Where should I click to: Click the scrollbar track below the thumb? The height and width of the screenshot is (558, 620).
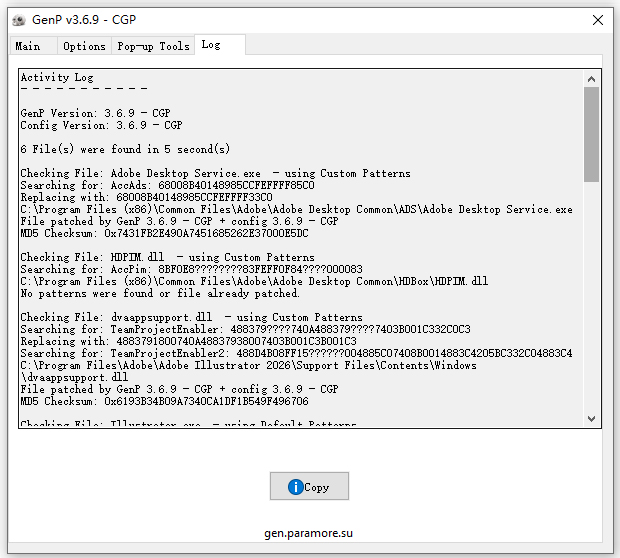pyautogui.click(x=591, y=297)
